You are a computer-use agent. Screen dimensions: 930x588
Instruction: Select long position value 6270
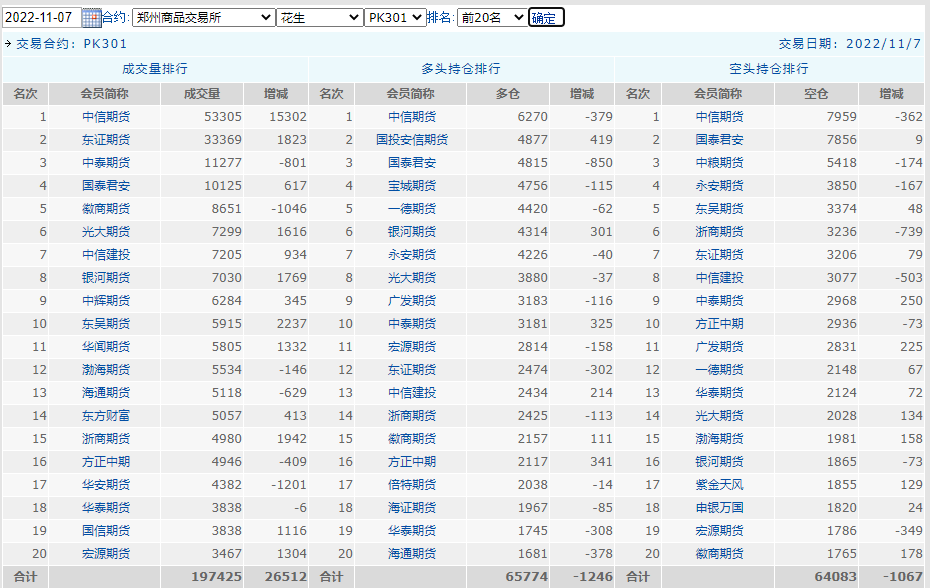533,117
